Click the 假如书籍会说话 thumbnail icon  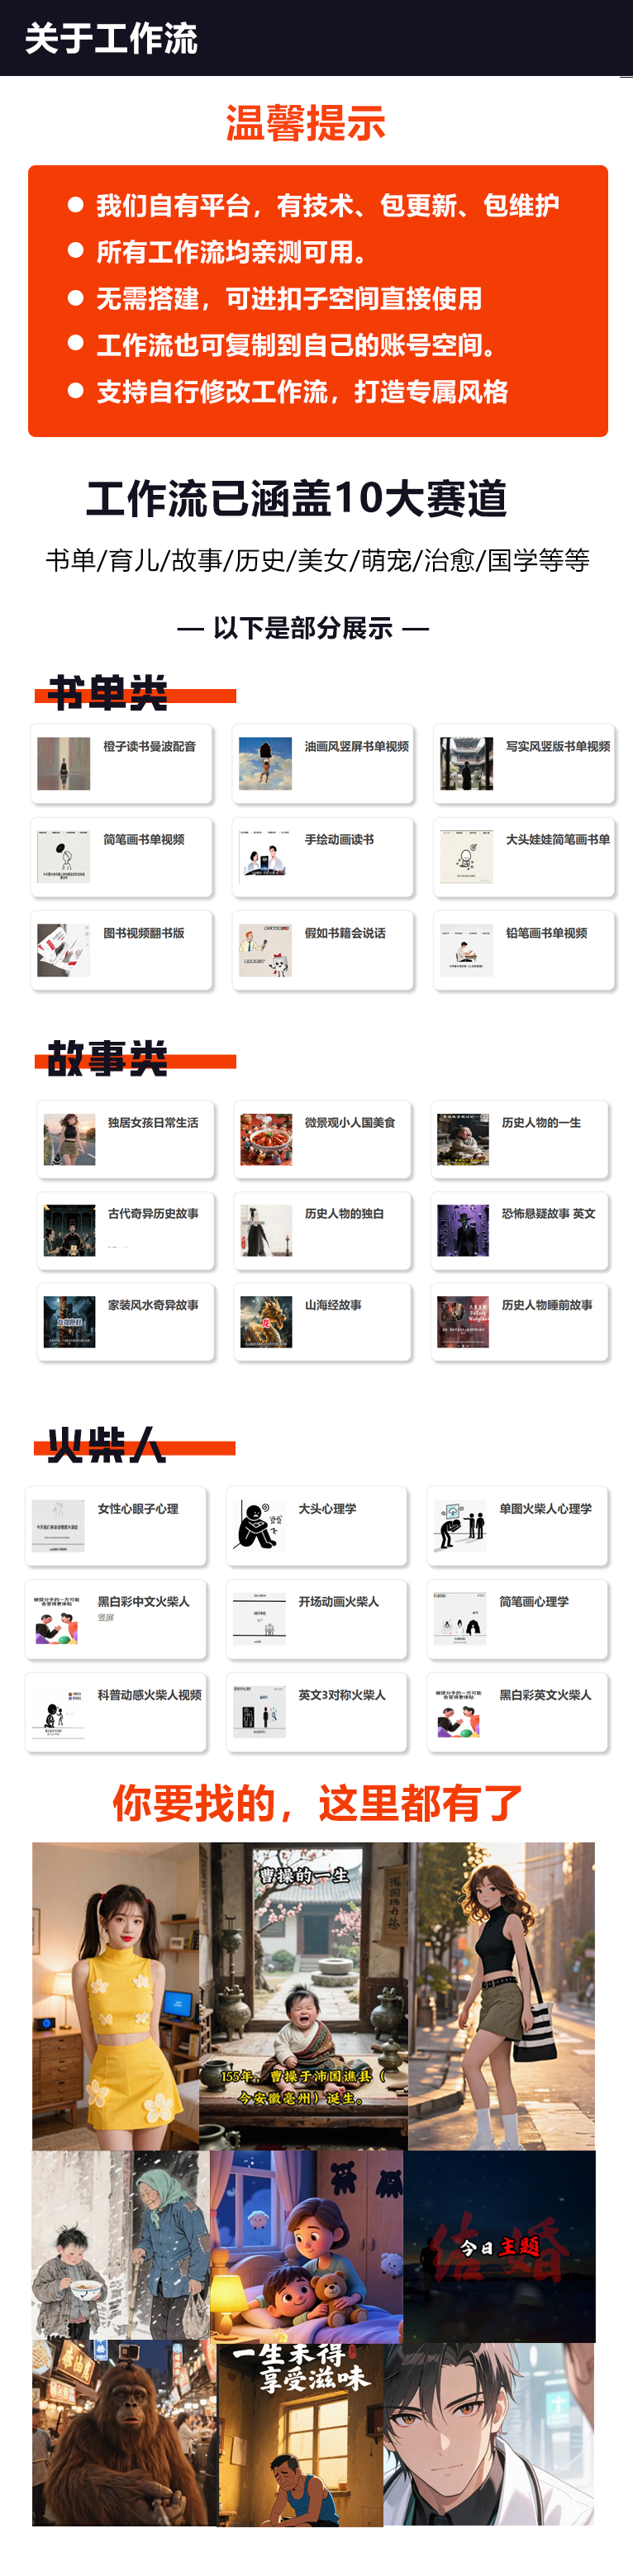click(265, 949)
